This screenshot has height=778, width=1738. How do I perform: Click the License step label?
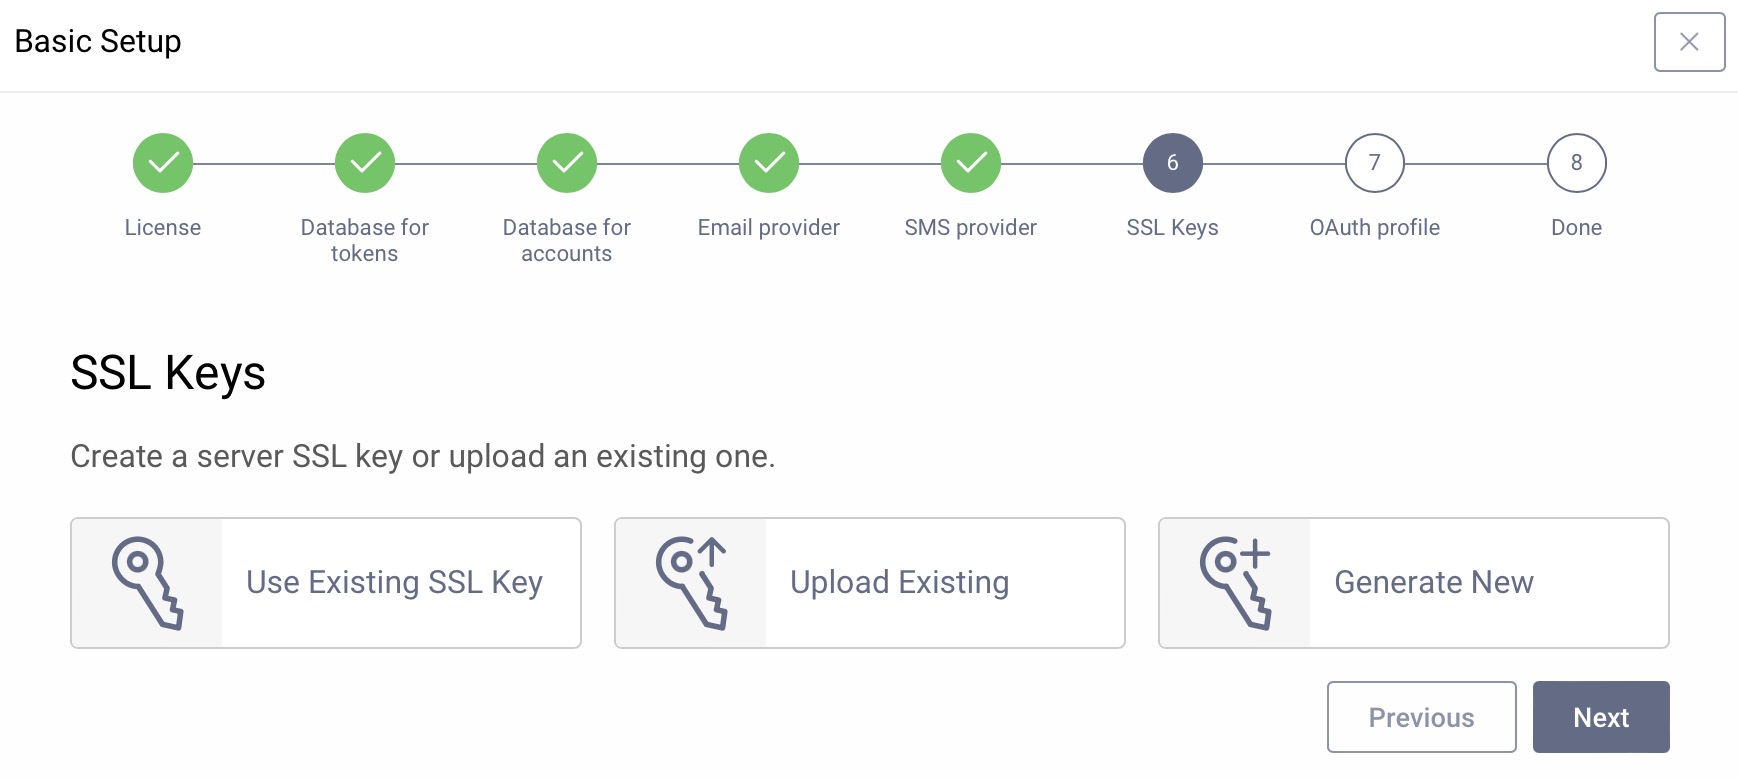click(x=163, y=228)
